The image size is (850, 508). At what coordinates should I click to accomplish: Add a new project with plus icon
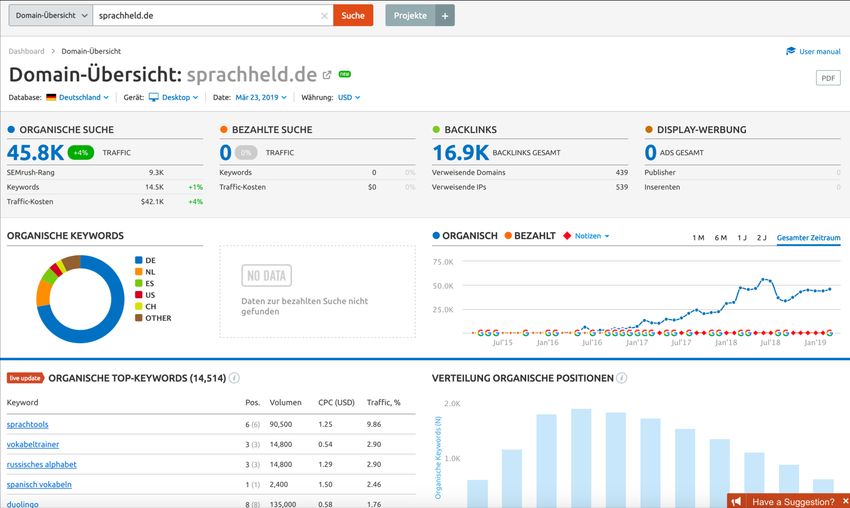[x=445, y=15]
